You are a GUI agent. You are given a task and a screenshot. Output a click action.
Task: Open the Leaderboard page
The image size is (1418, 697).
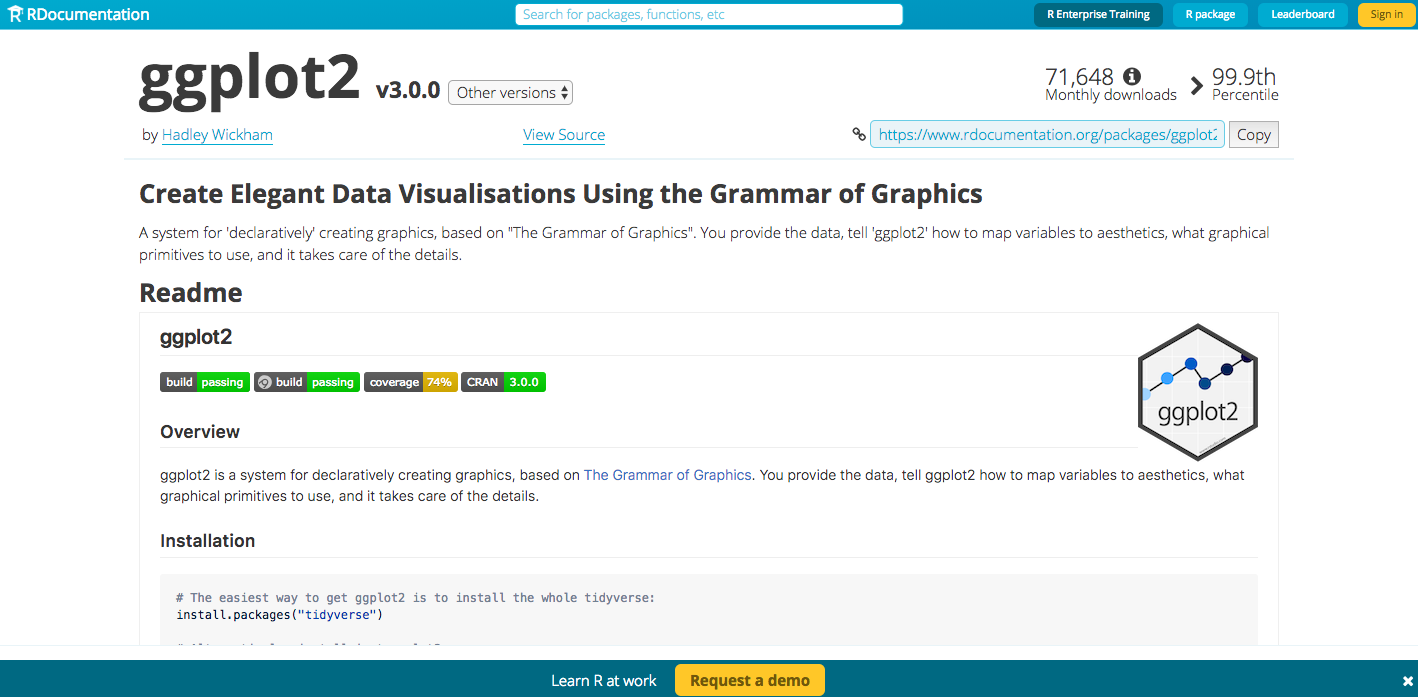click(x=1302, y=14)
